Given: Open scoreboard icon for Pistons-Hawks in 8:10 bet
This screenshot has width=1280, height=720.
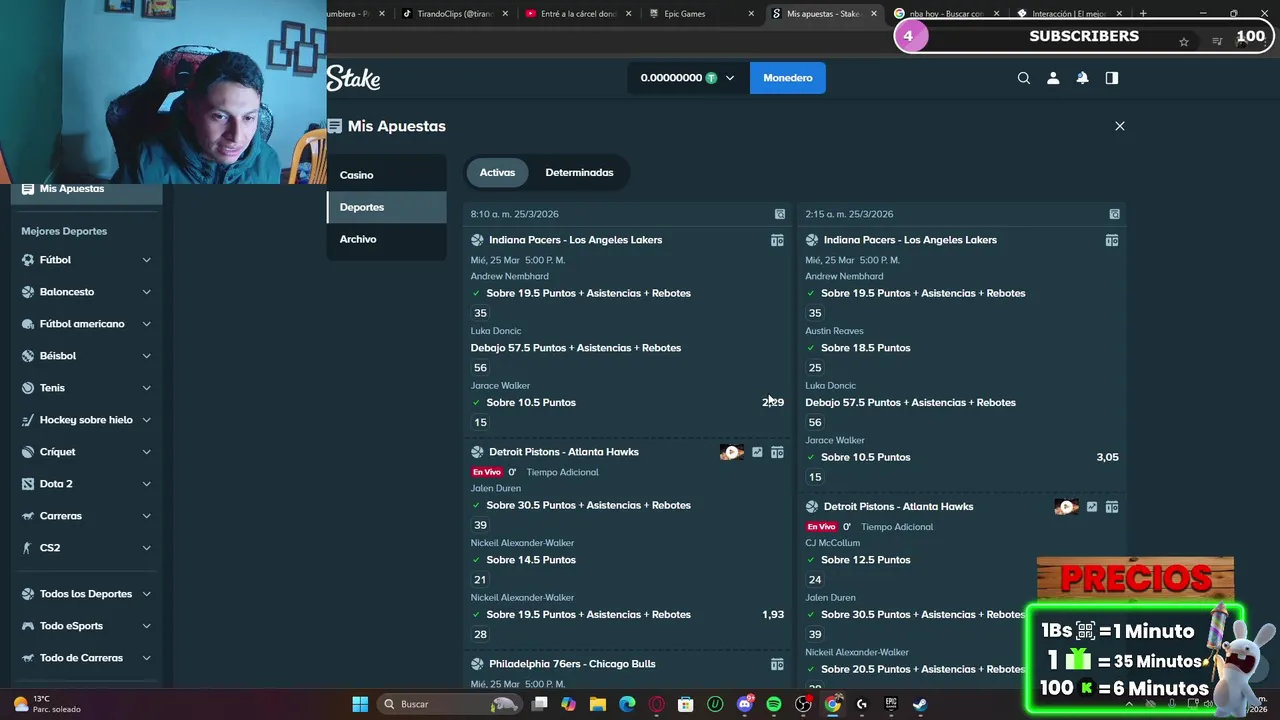Looking at the screenshot, I should click(777, 452).
